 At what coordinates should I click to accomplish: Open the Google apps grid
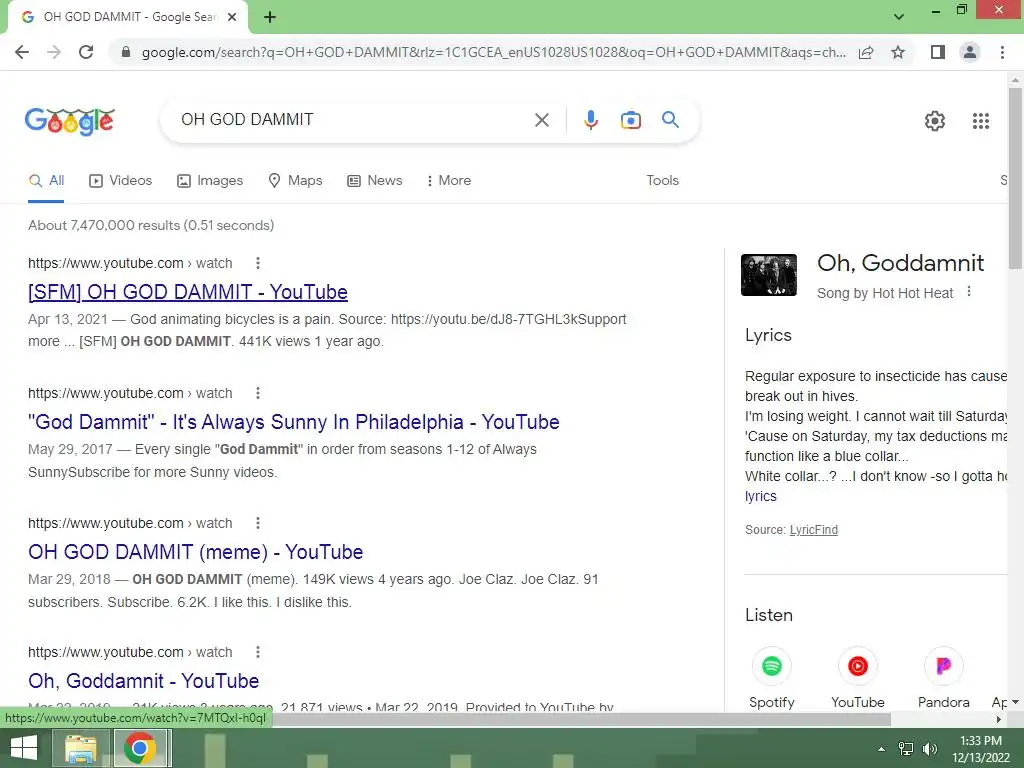[x=980, y=121]
